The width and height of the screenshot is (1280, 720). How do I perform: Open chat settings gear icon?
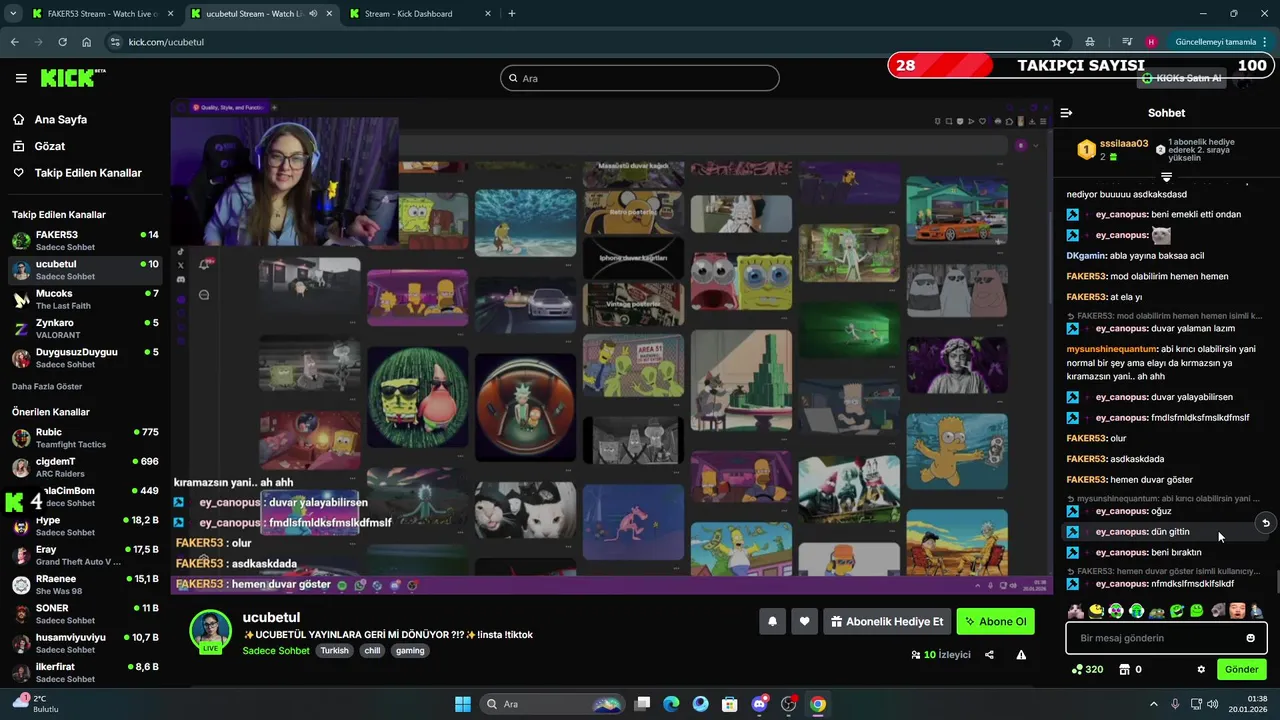(x=1201, y=669)
